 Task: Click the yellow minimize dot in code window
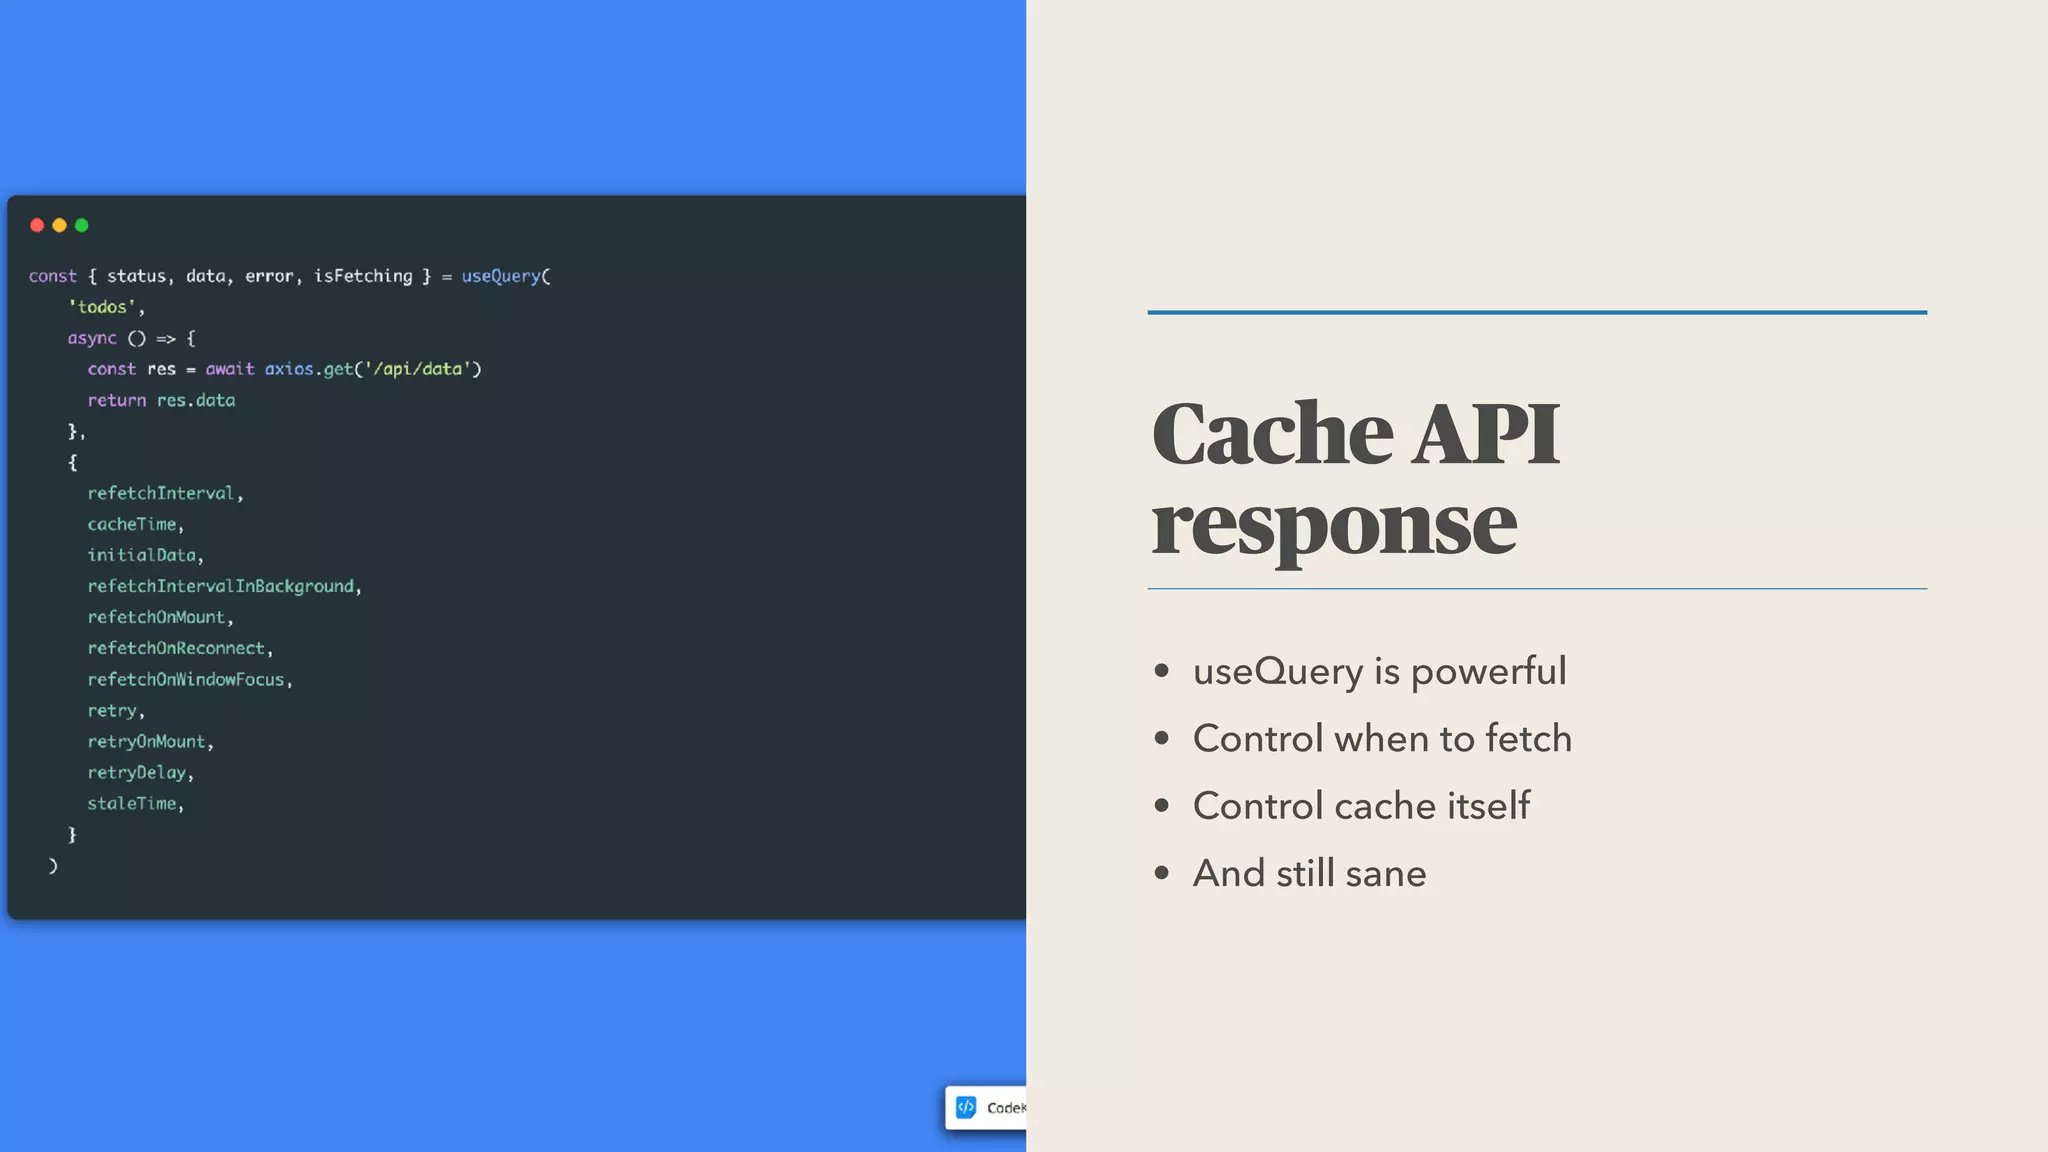point(59,225)
